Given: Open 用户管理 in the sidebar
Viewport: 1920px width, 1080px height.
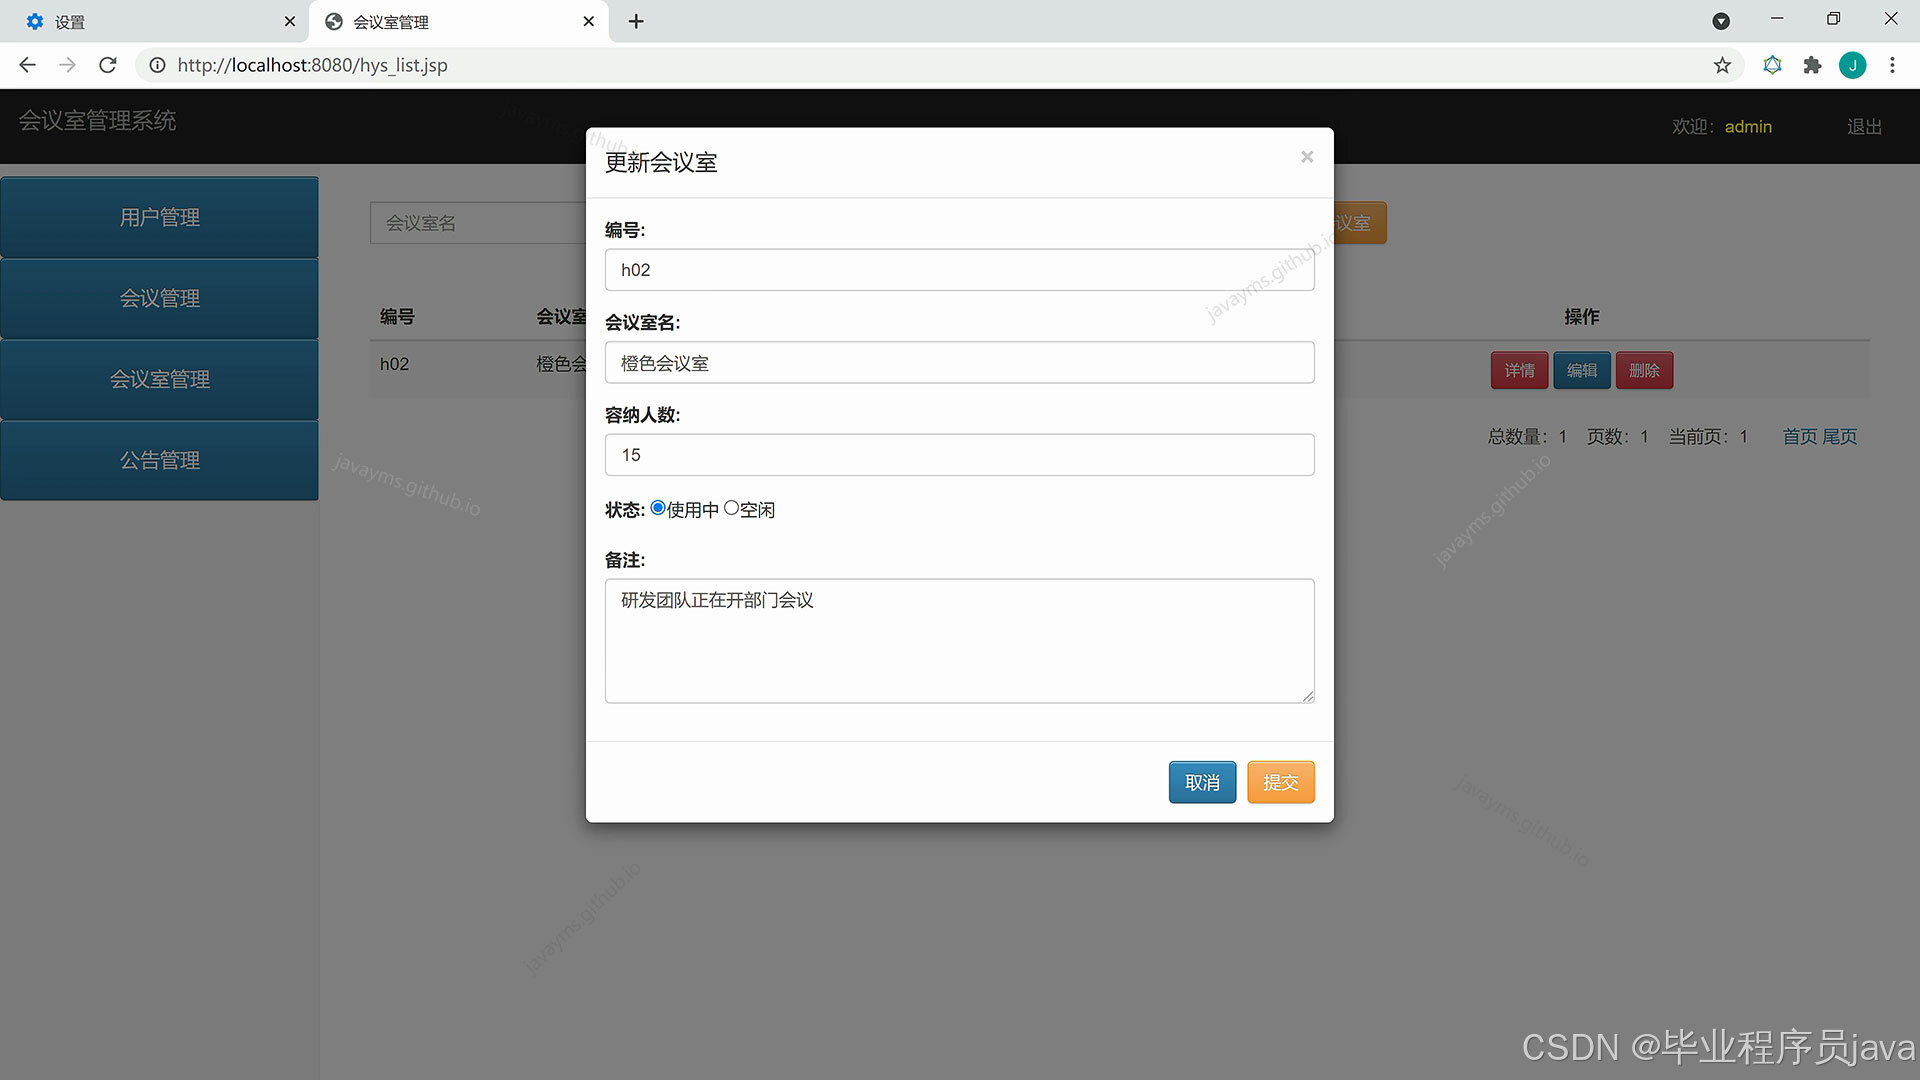Looking at the screenshot, I should (x=159, y=217).
